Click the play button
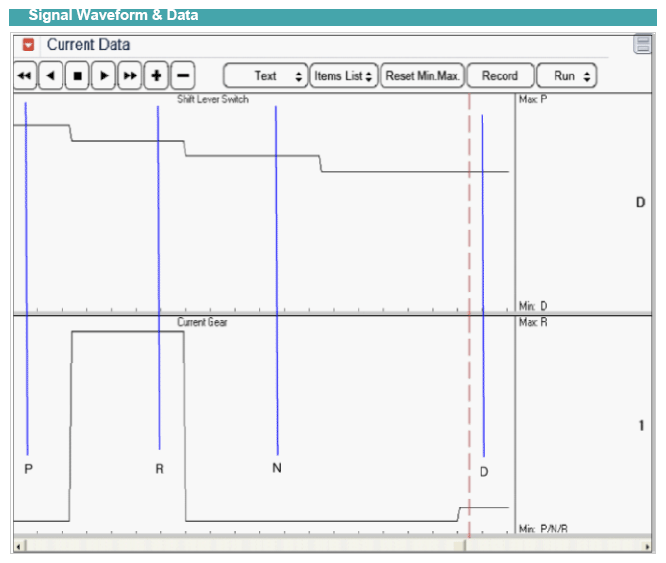The image size is (666, 563). [x=104, y=76]
